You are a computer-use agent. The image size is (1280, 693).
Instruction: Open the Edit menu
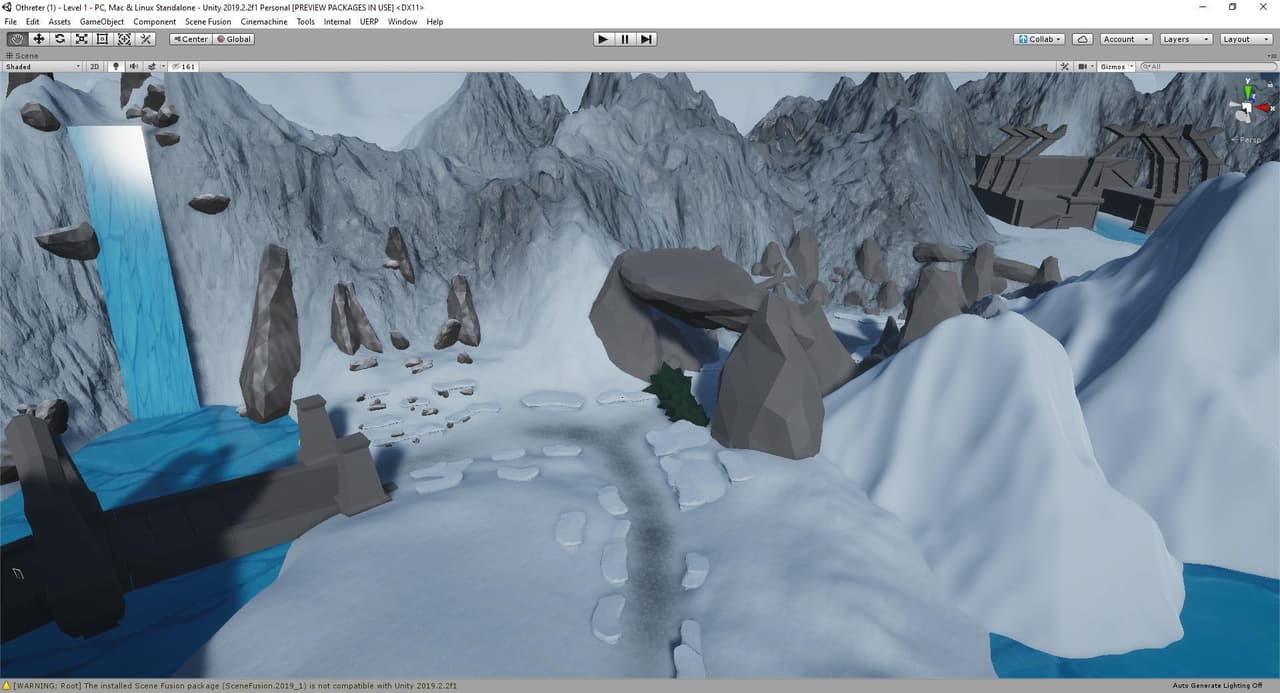tap(33, 21)
